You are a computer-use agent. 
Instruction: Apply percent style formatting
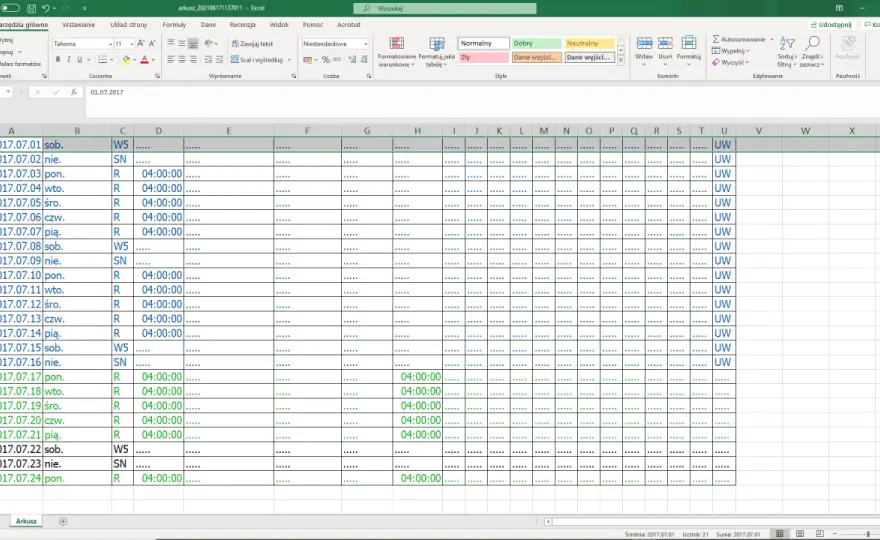[x=326, y=60]
